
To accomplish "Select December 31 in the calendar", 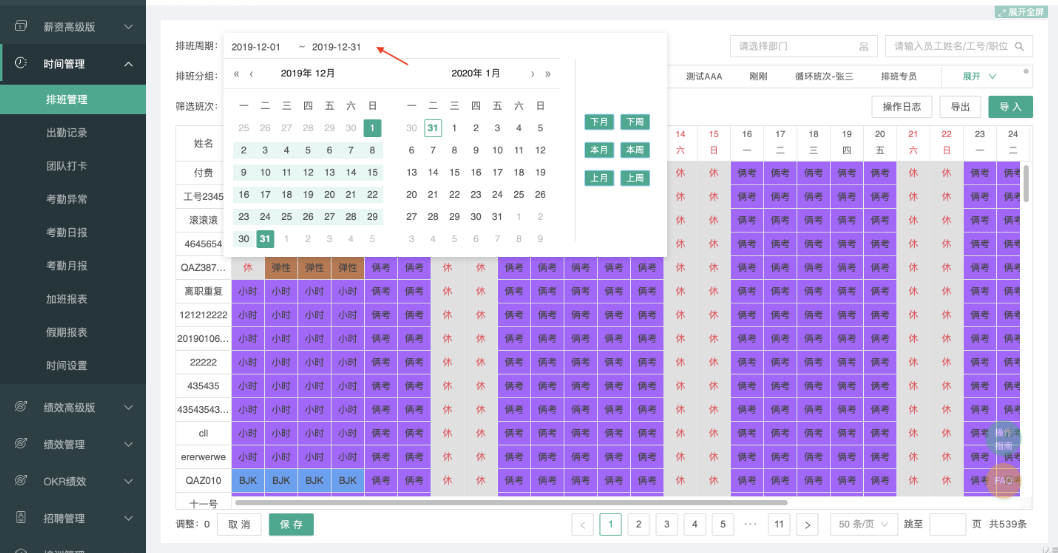I will click(265, 239).
